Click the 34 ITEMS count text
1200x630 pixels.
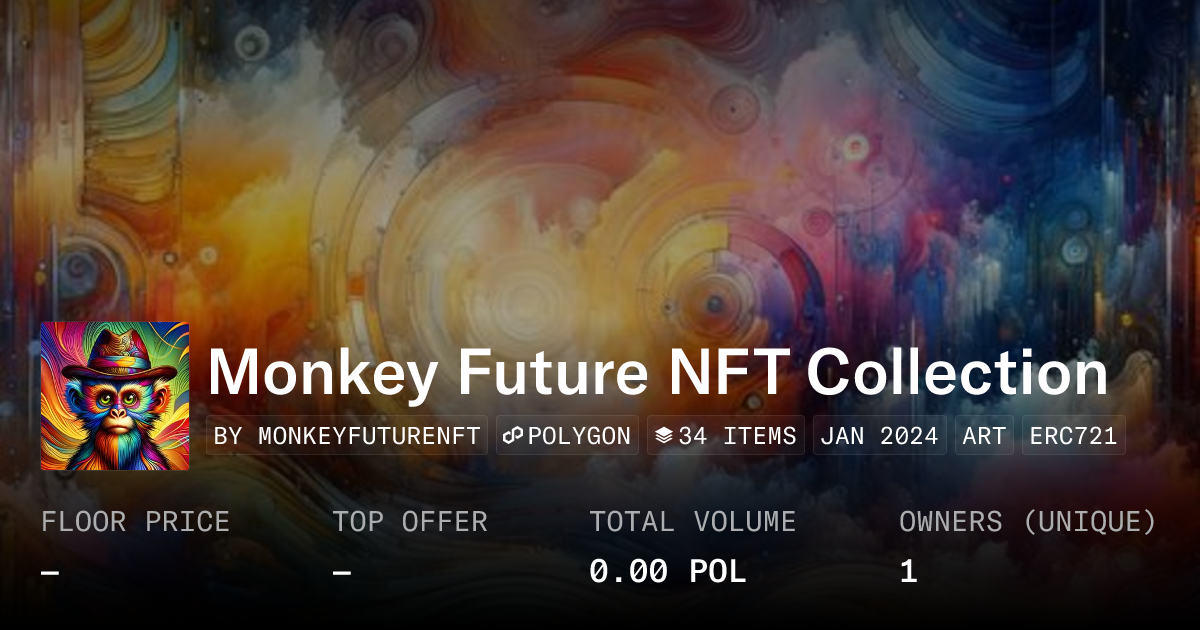point(737,436)
